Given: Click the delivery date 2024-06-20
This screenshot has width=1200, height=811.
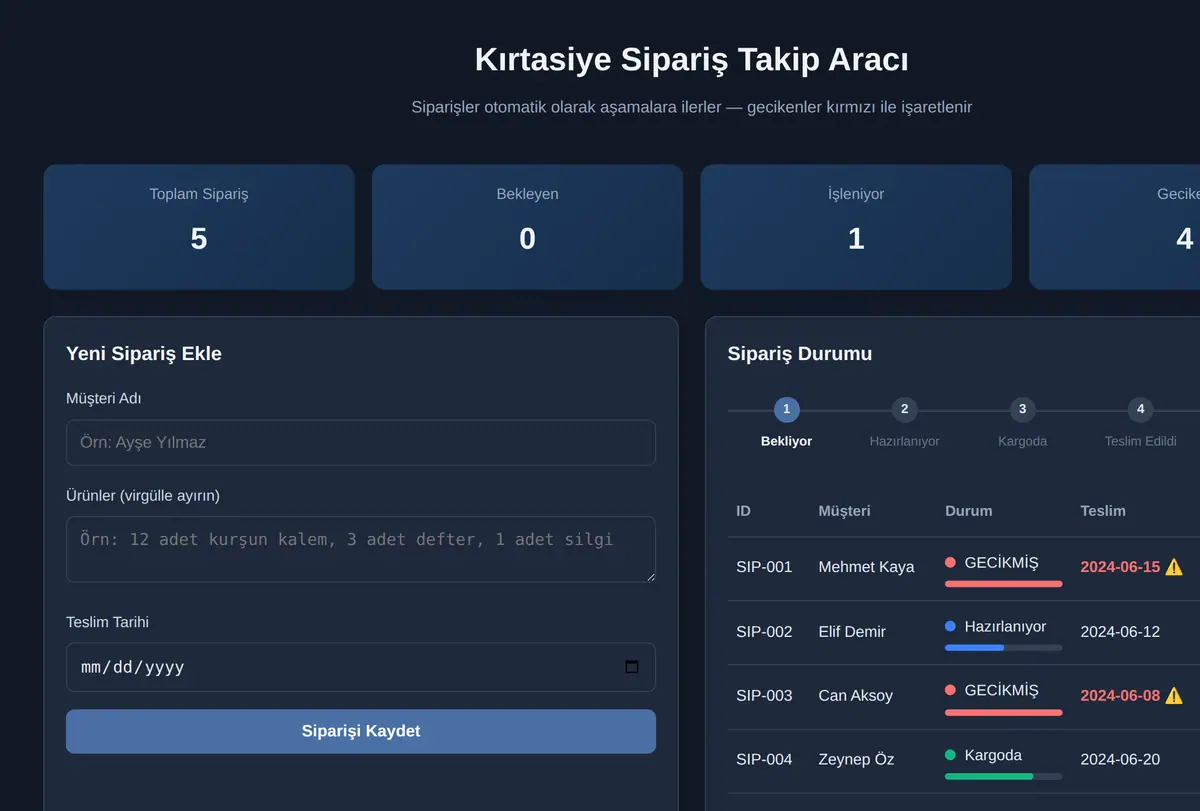Looking at the screenshot, I should (x=1120, y=759).
